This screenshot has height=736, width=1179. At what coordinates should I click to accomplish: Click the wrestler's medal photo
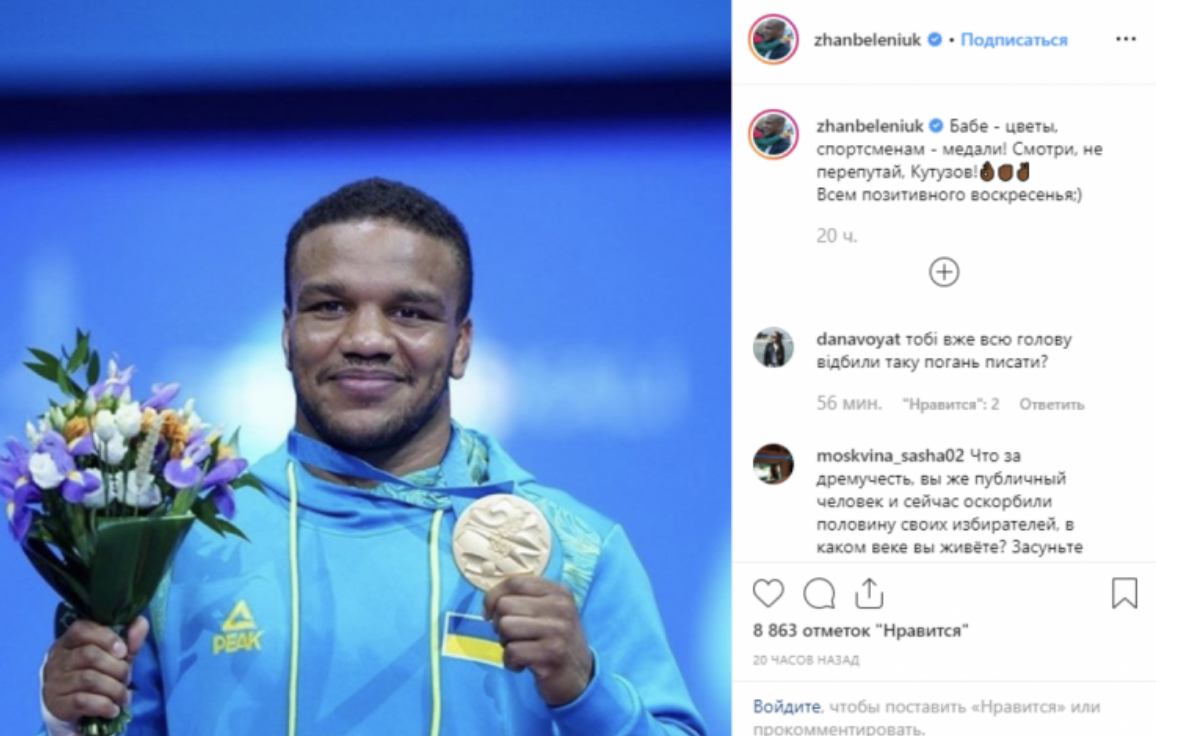365,368
